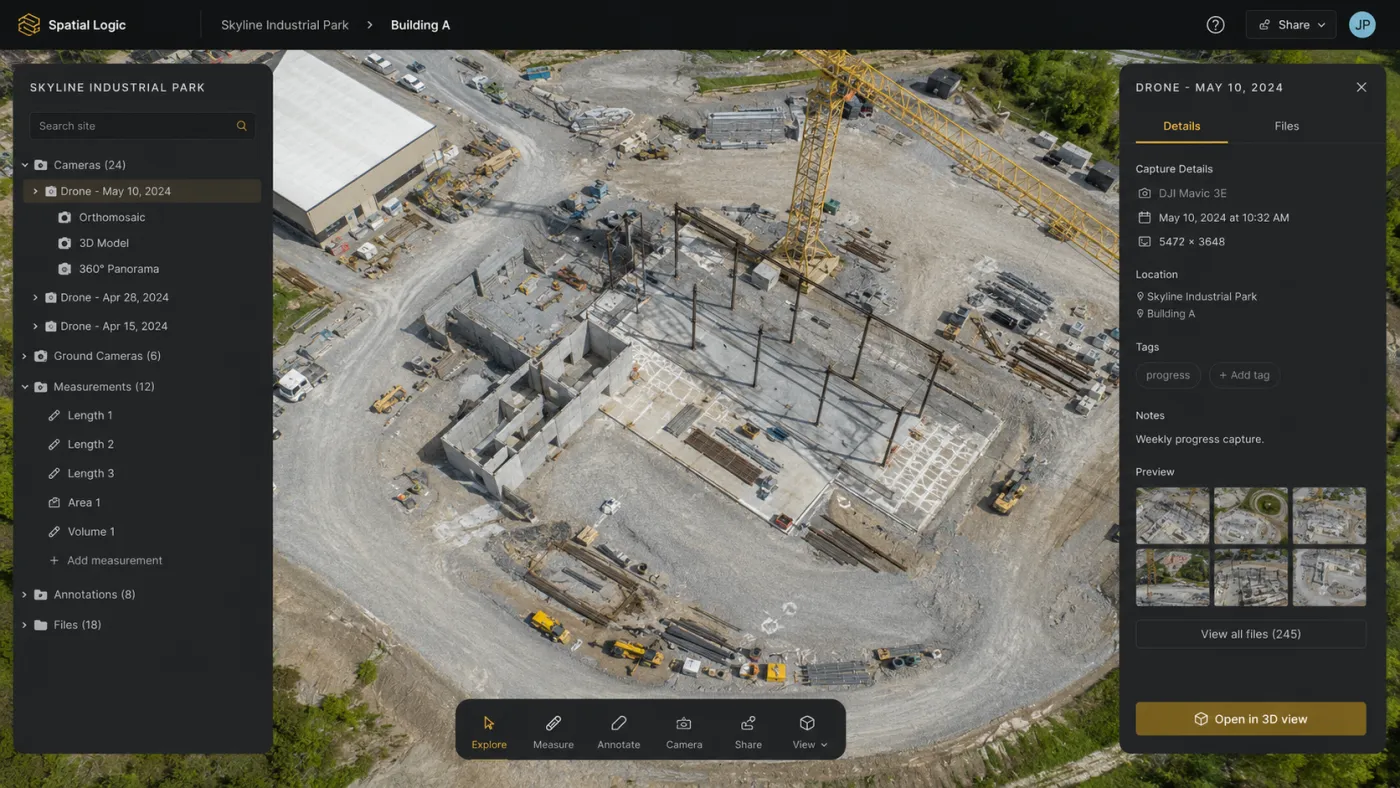Expand the Files (18) node
Viewport: 1400px width, 788px height.
pyautogui.click(x=25, y=625)
